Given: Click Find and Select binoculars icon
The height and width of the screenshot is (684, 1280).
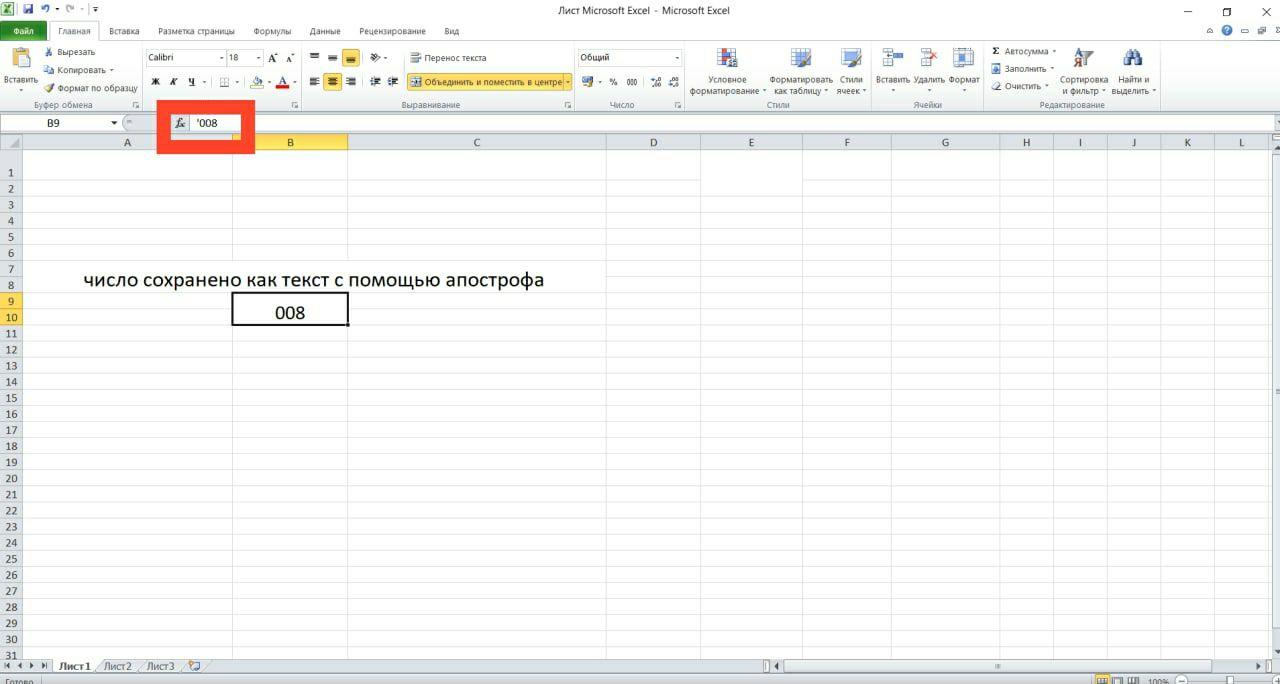Looking at the screenshot, I should pyautogui.click(x=1132, y=59).
